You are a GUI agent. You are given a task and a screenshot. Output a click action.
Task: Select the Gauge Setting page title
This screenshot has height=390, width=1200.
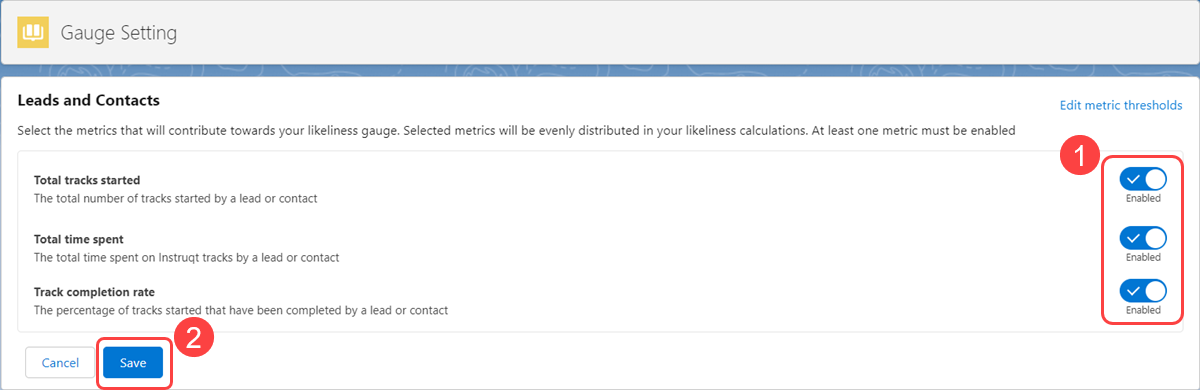click(x=119, y=33)
